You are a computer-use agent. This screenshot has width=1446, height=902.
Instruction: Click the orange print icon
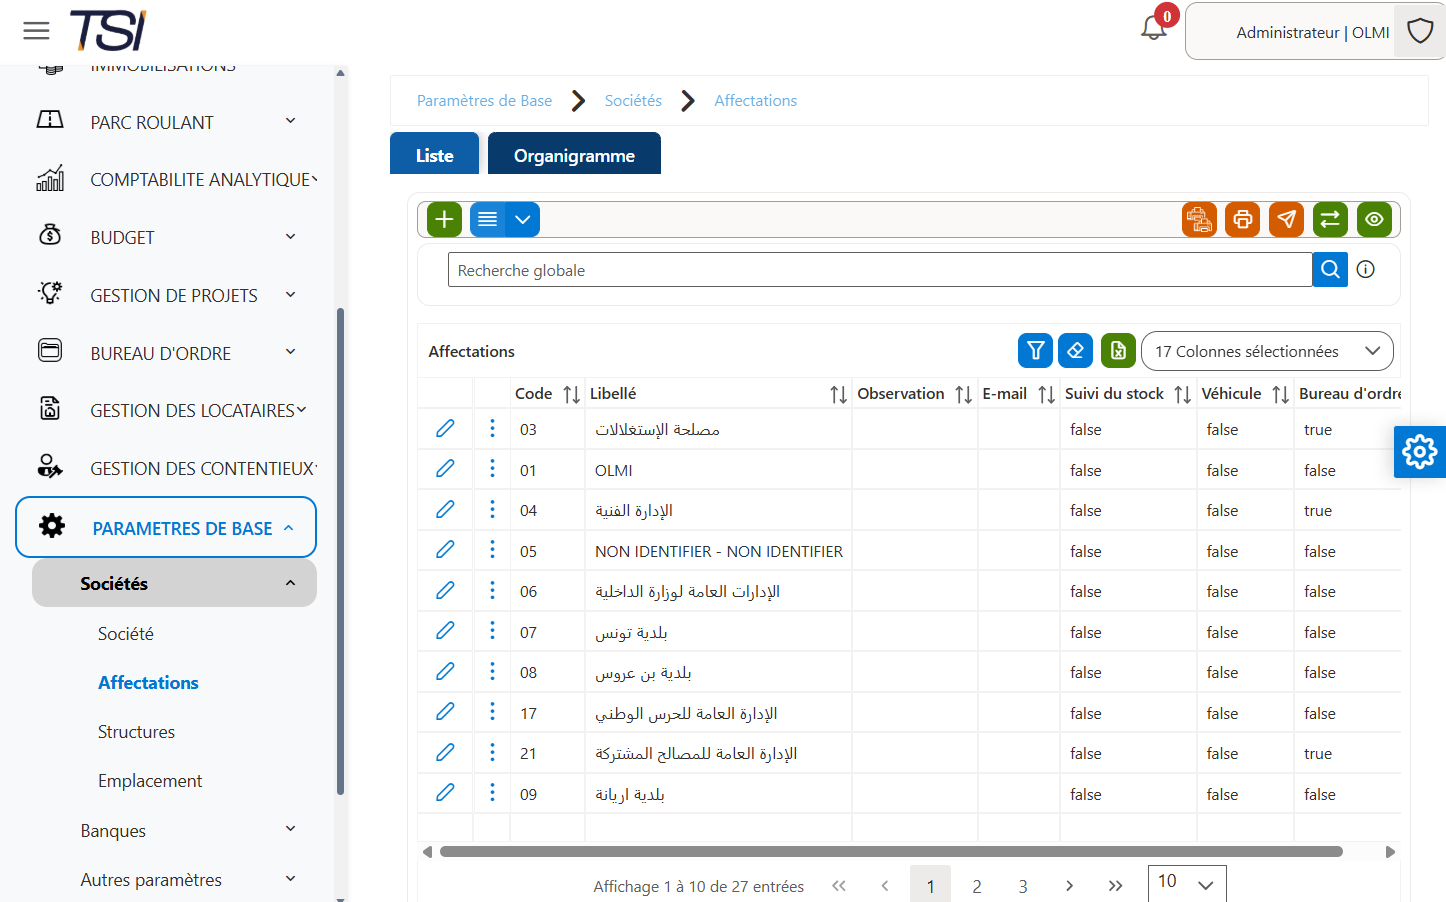pos(1242,219)
